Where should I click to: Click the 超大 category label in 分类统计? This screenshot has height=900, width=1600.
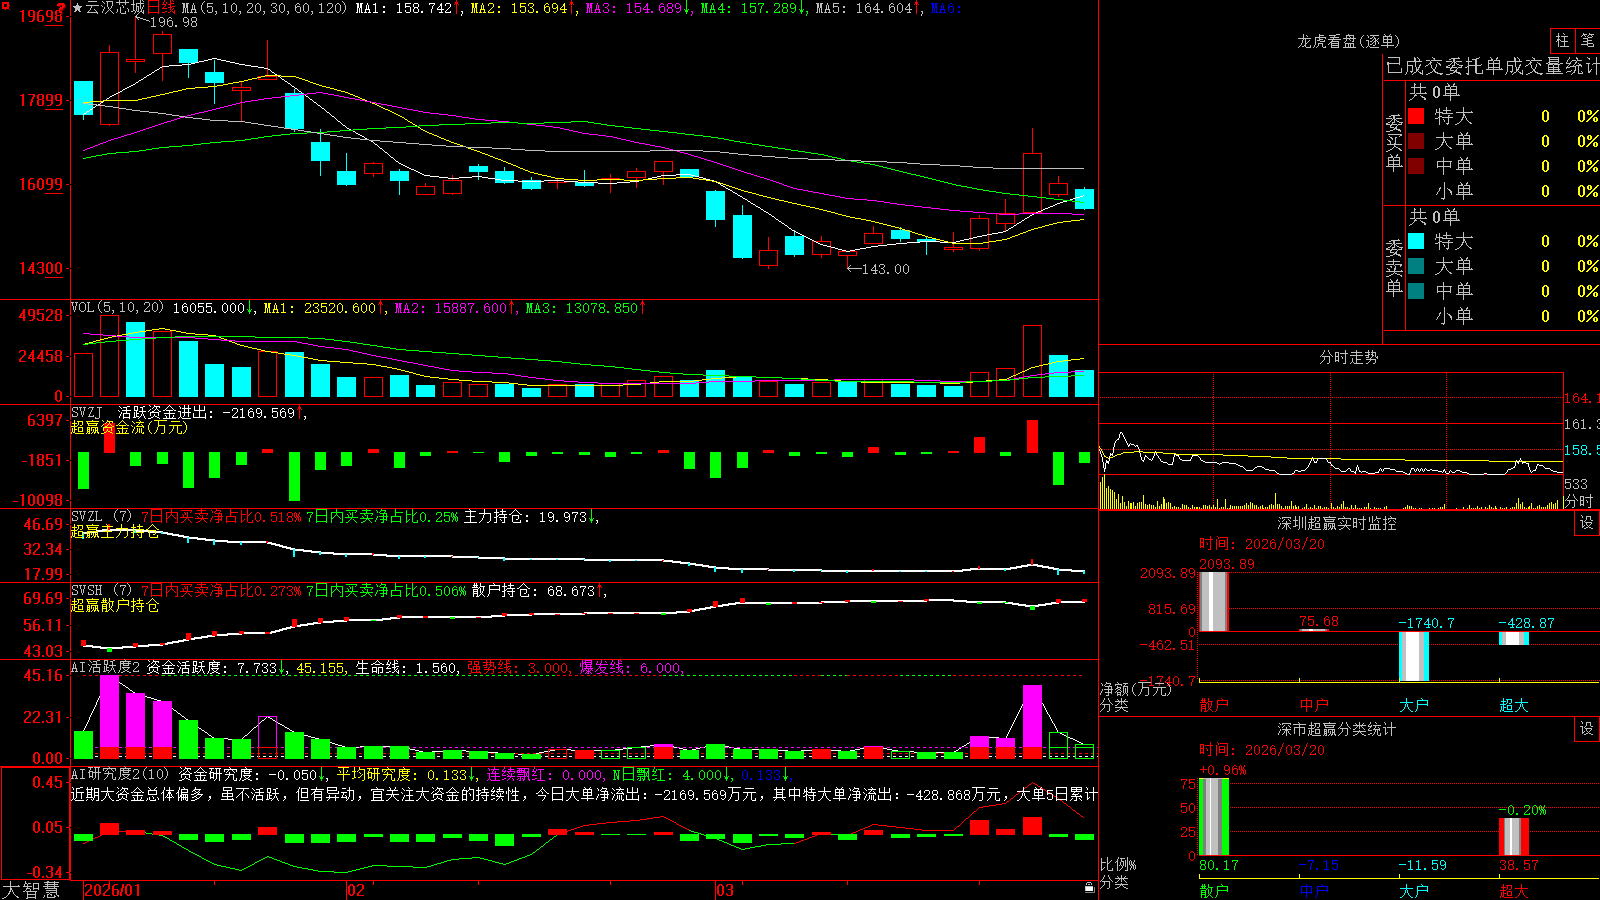pos(1514,890)
